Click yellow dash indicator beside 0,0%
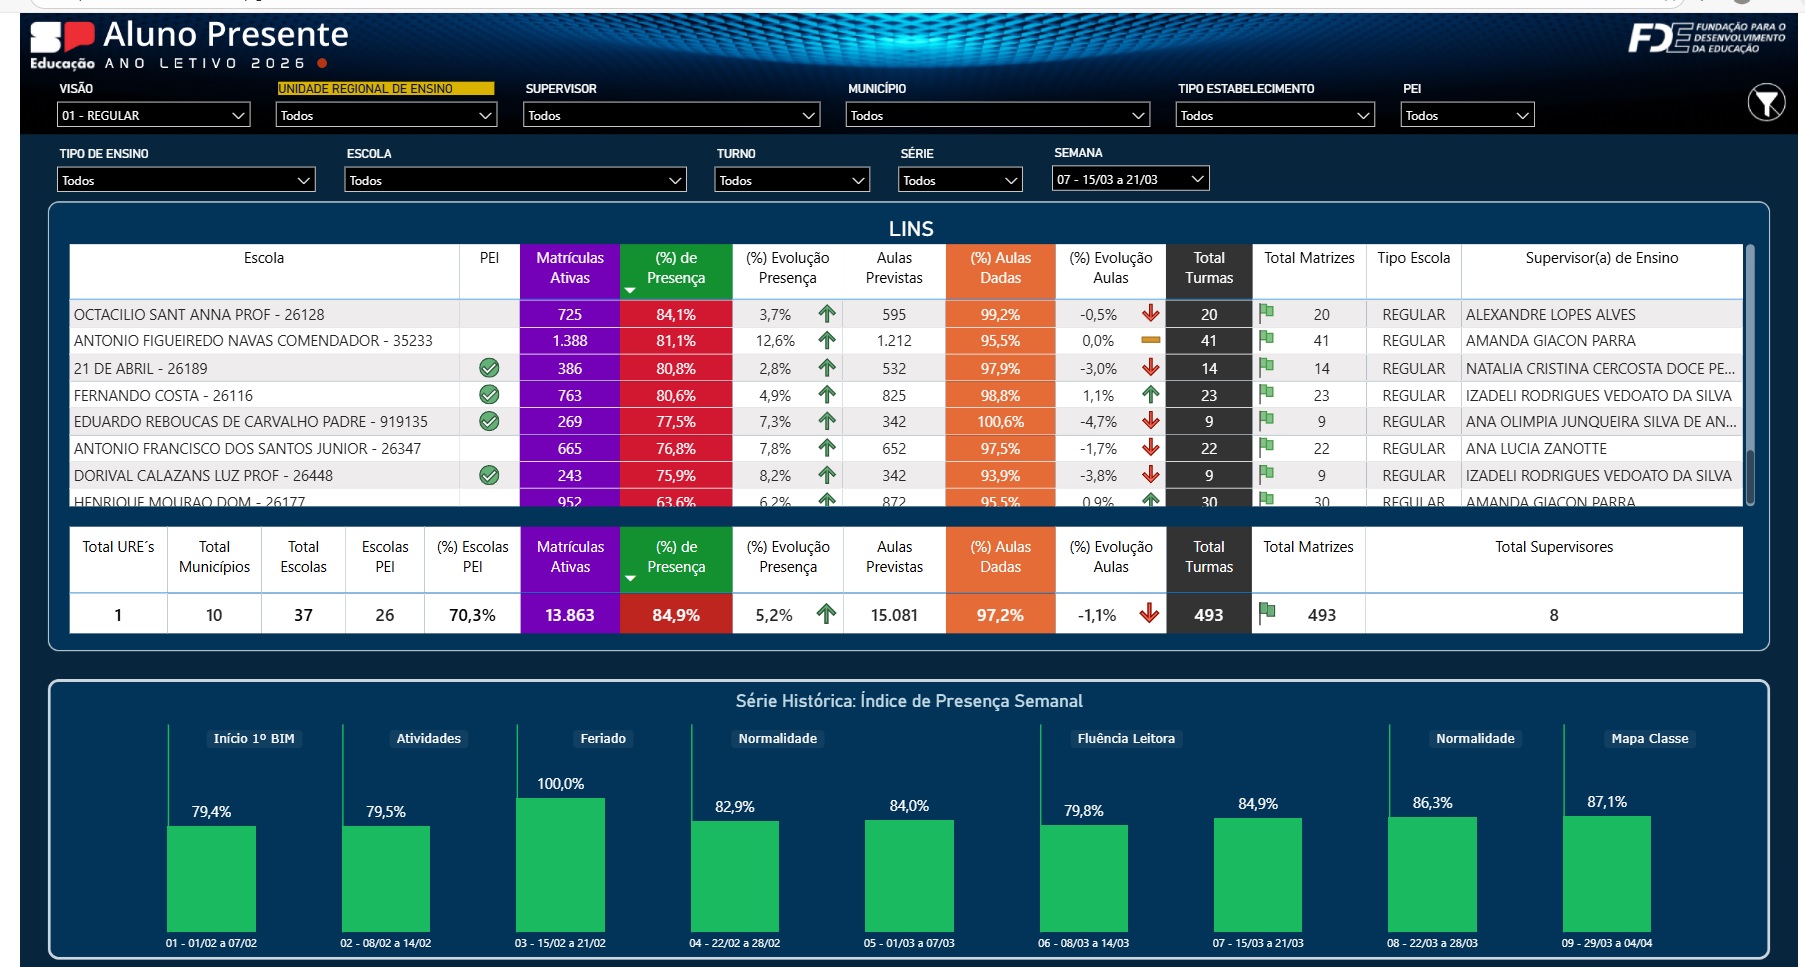1805x967 pixels. pyautogui.click(x=1150, y=341)
